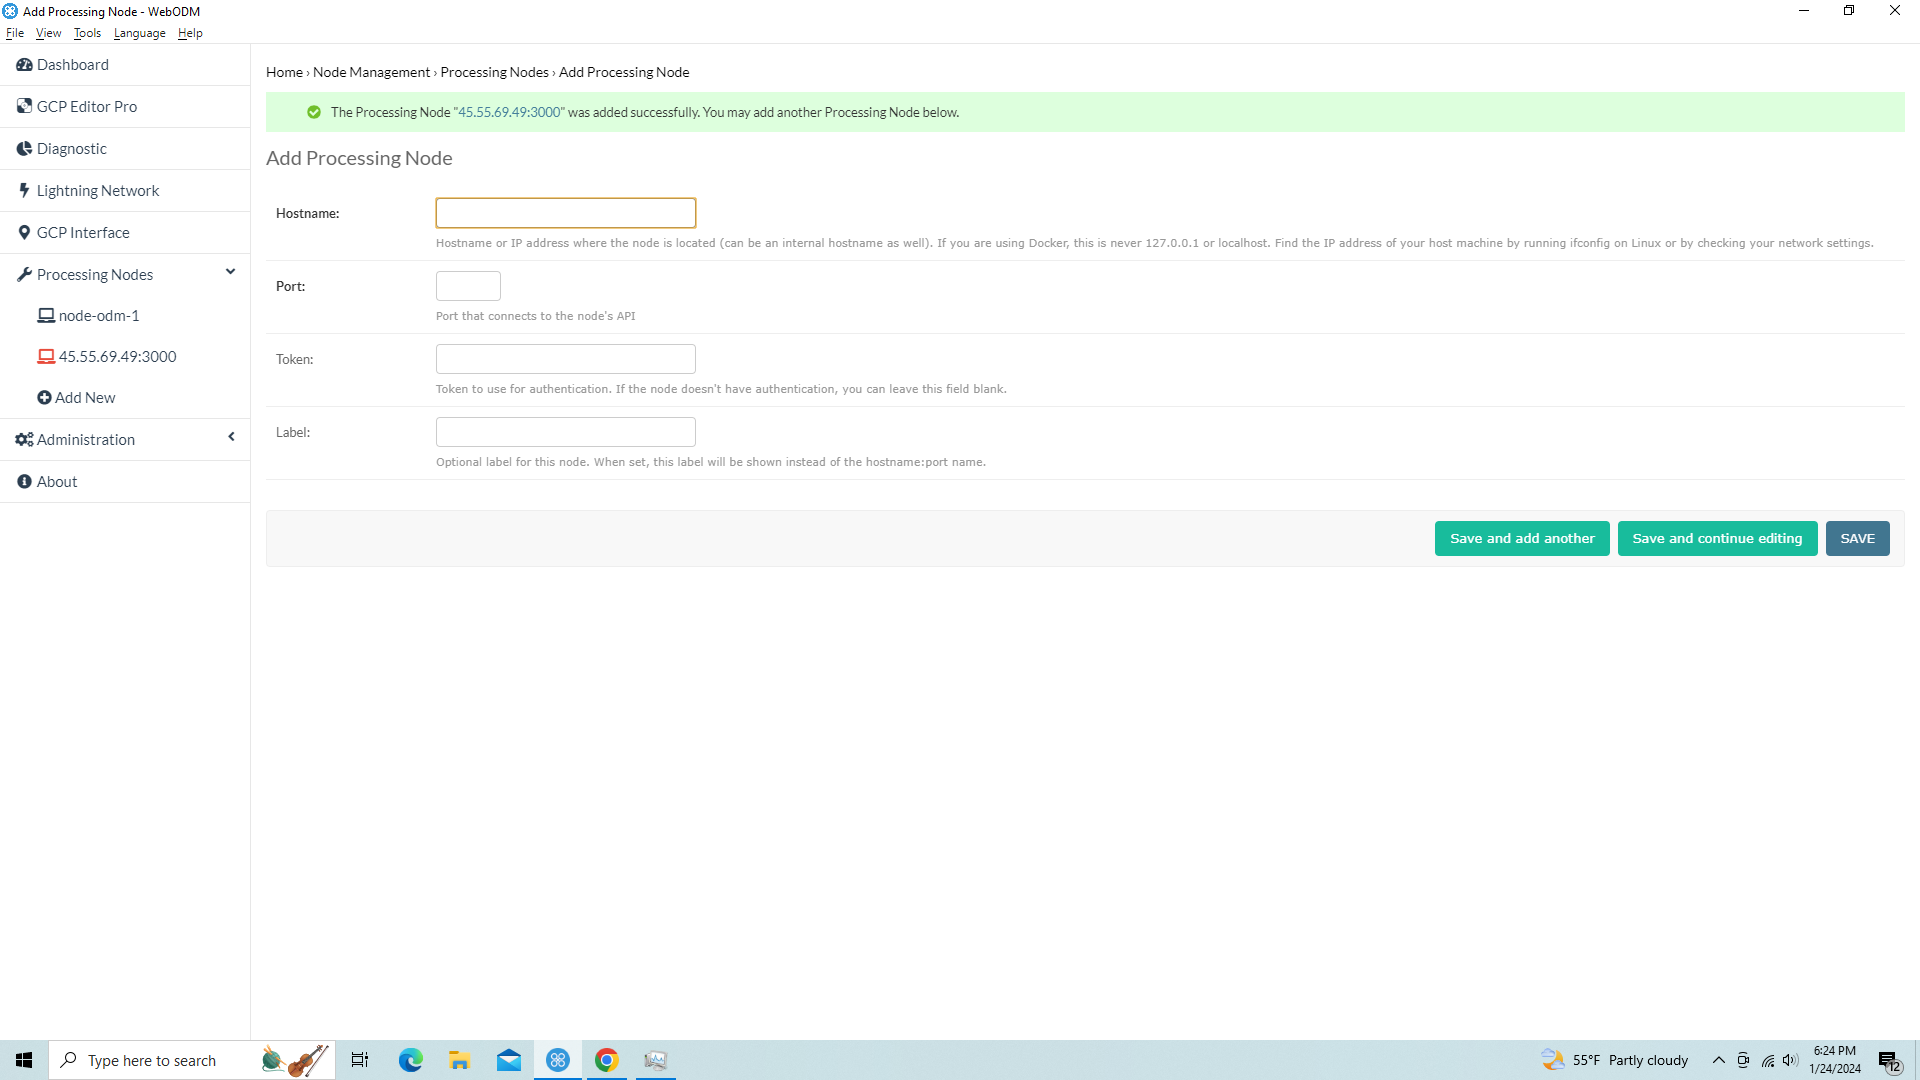The height and width of the screenshot is (1080, 1920).
Task: Click Save and add another button
Action: (x=1521, y=539)
